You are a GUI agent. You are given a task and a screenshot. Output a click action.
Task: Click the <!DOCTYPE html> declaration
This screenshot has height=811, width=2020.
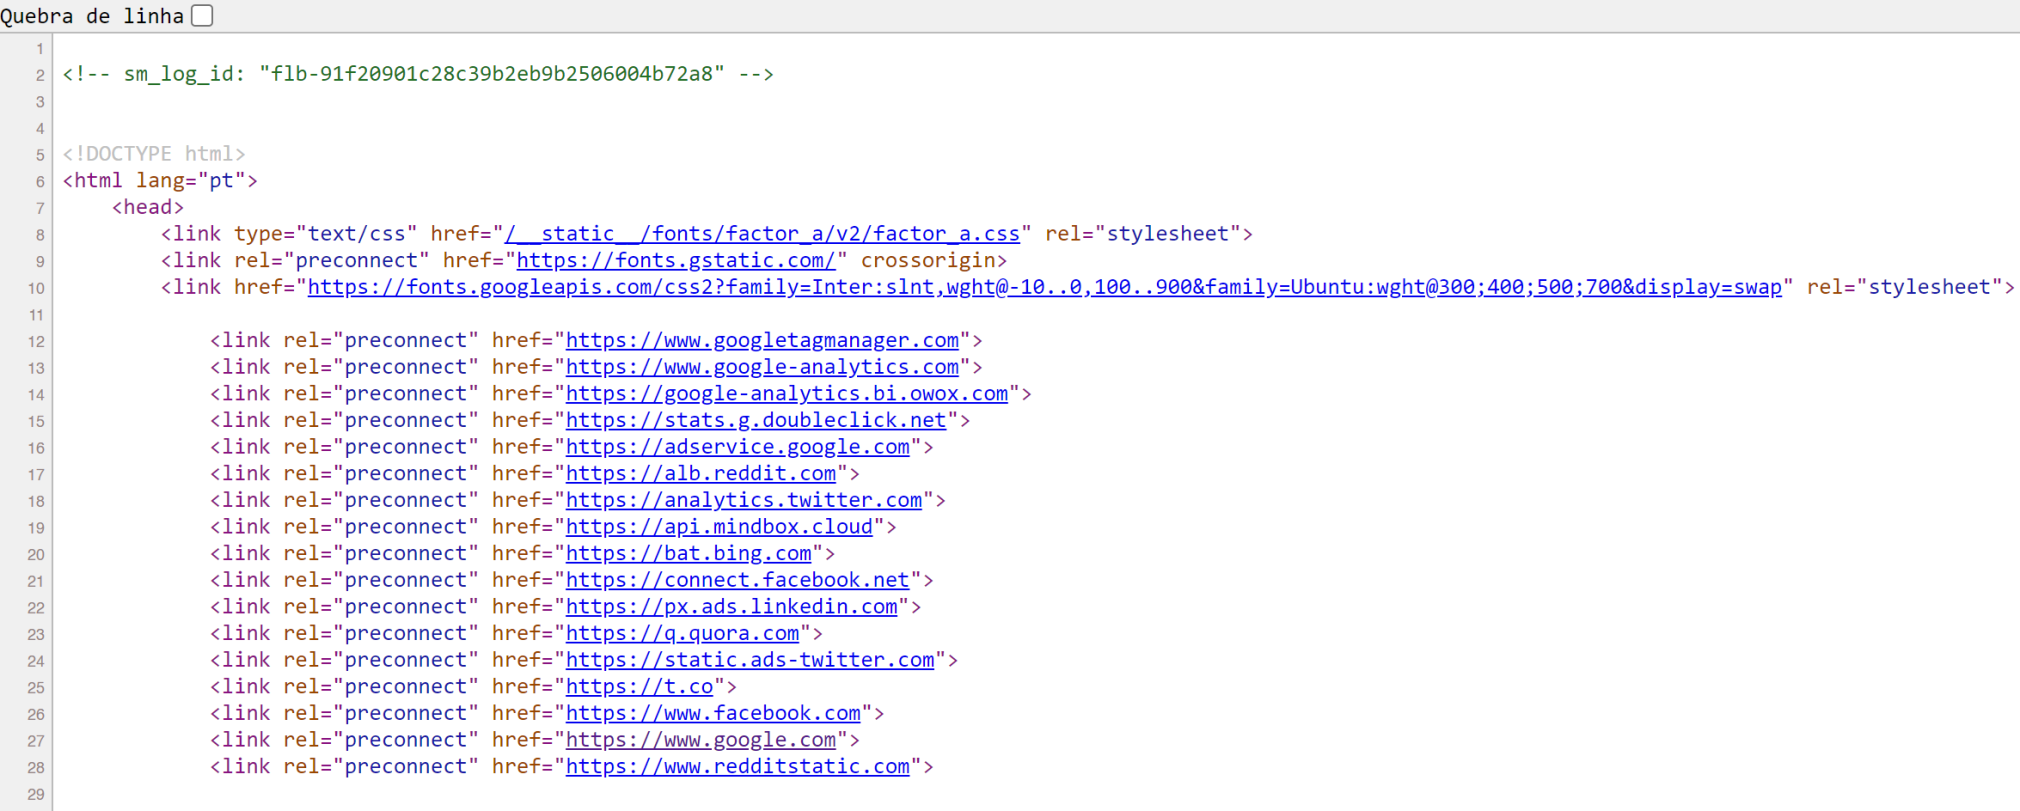tap(154, 154)
